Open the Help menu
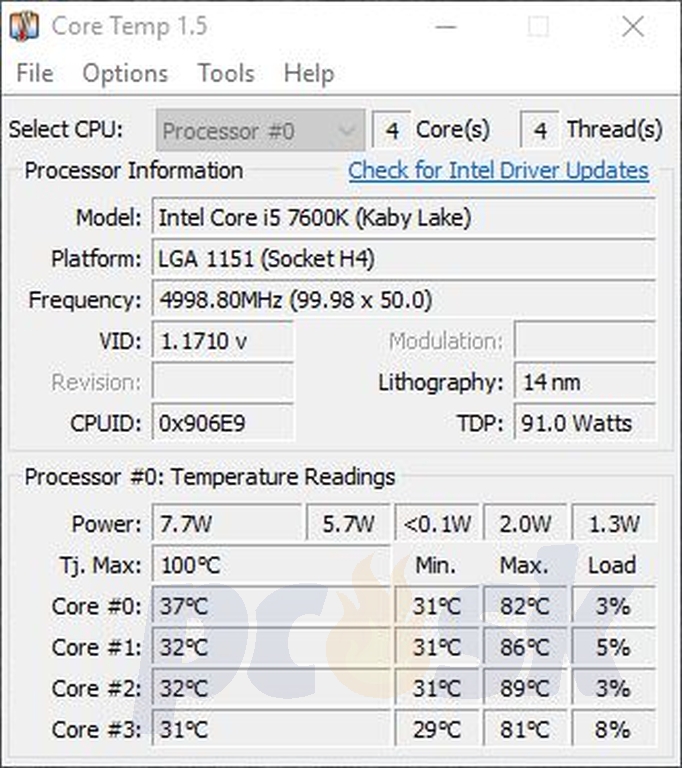Image resolution: width=682 pixels, height=768 pixels. coord(309,73)
